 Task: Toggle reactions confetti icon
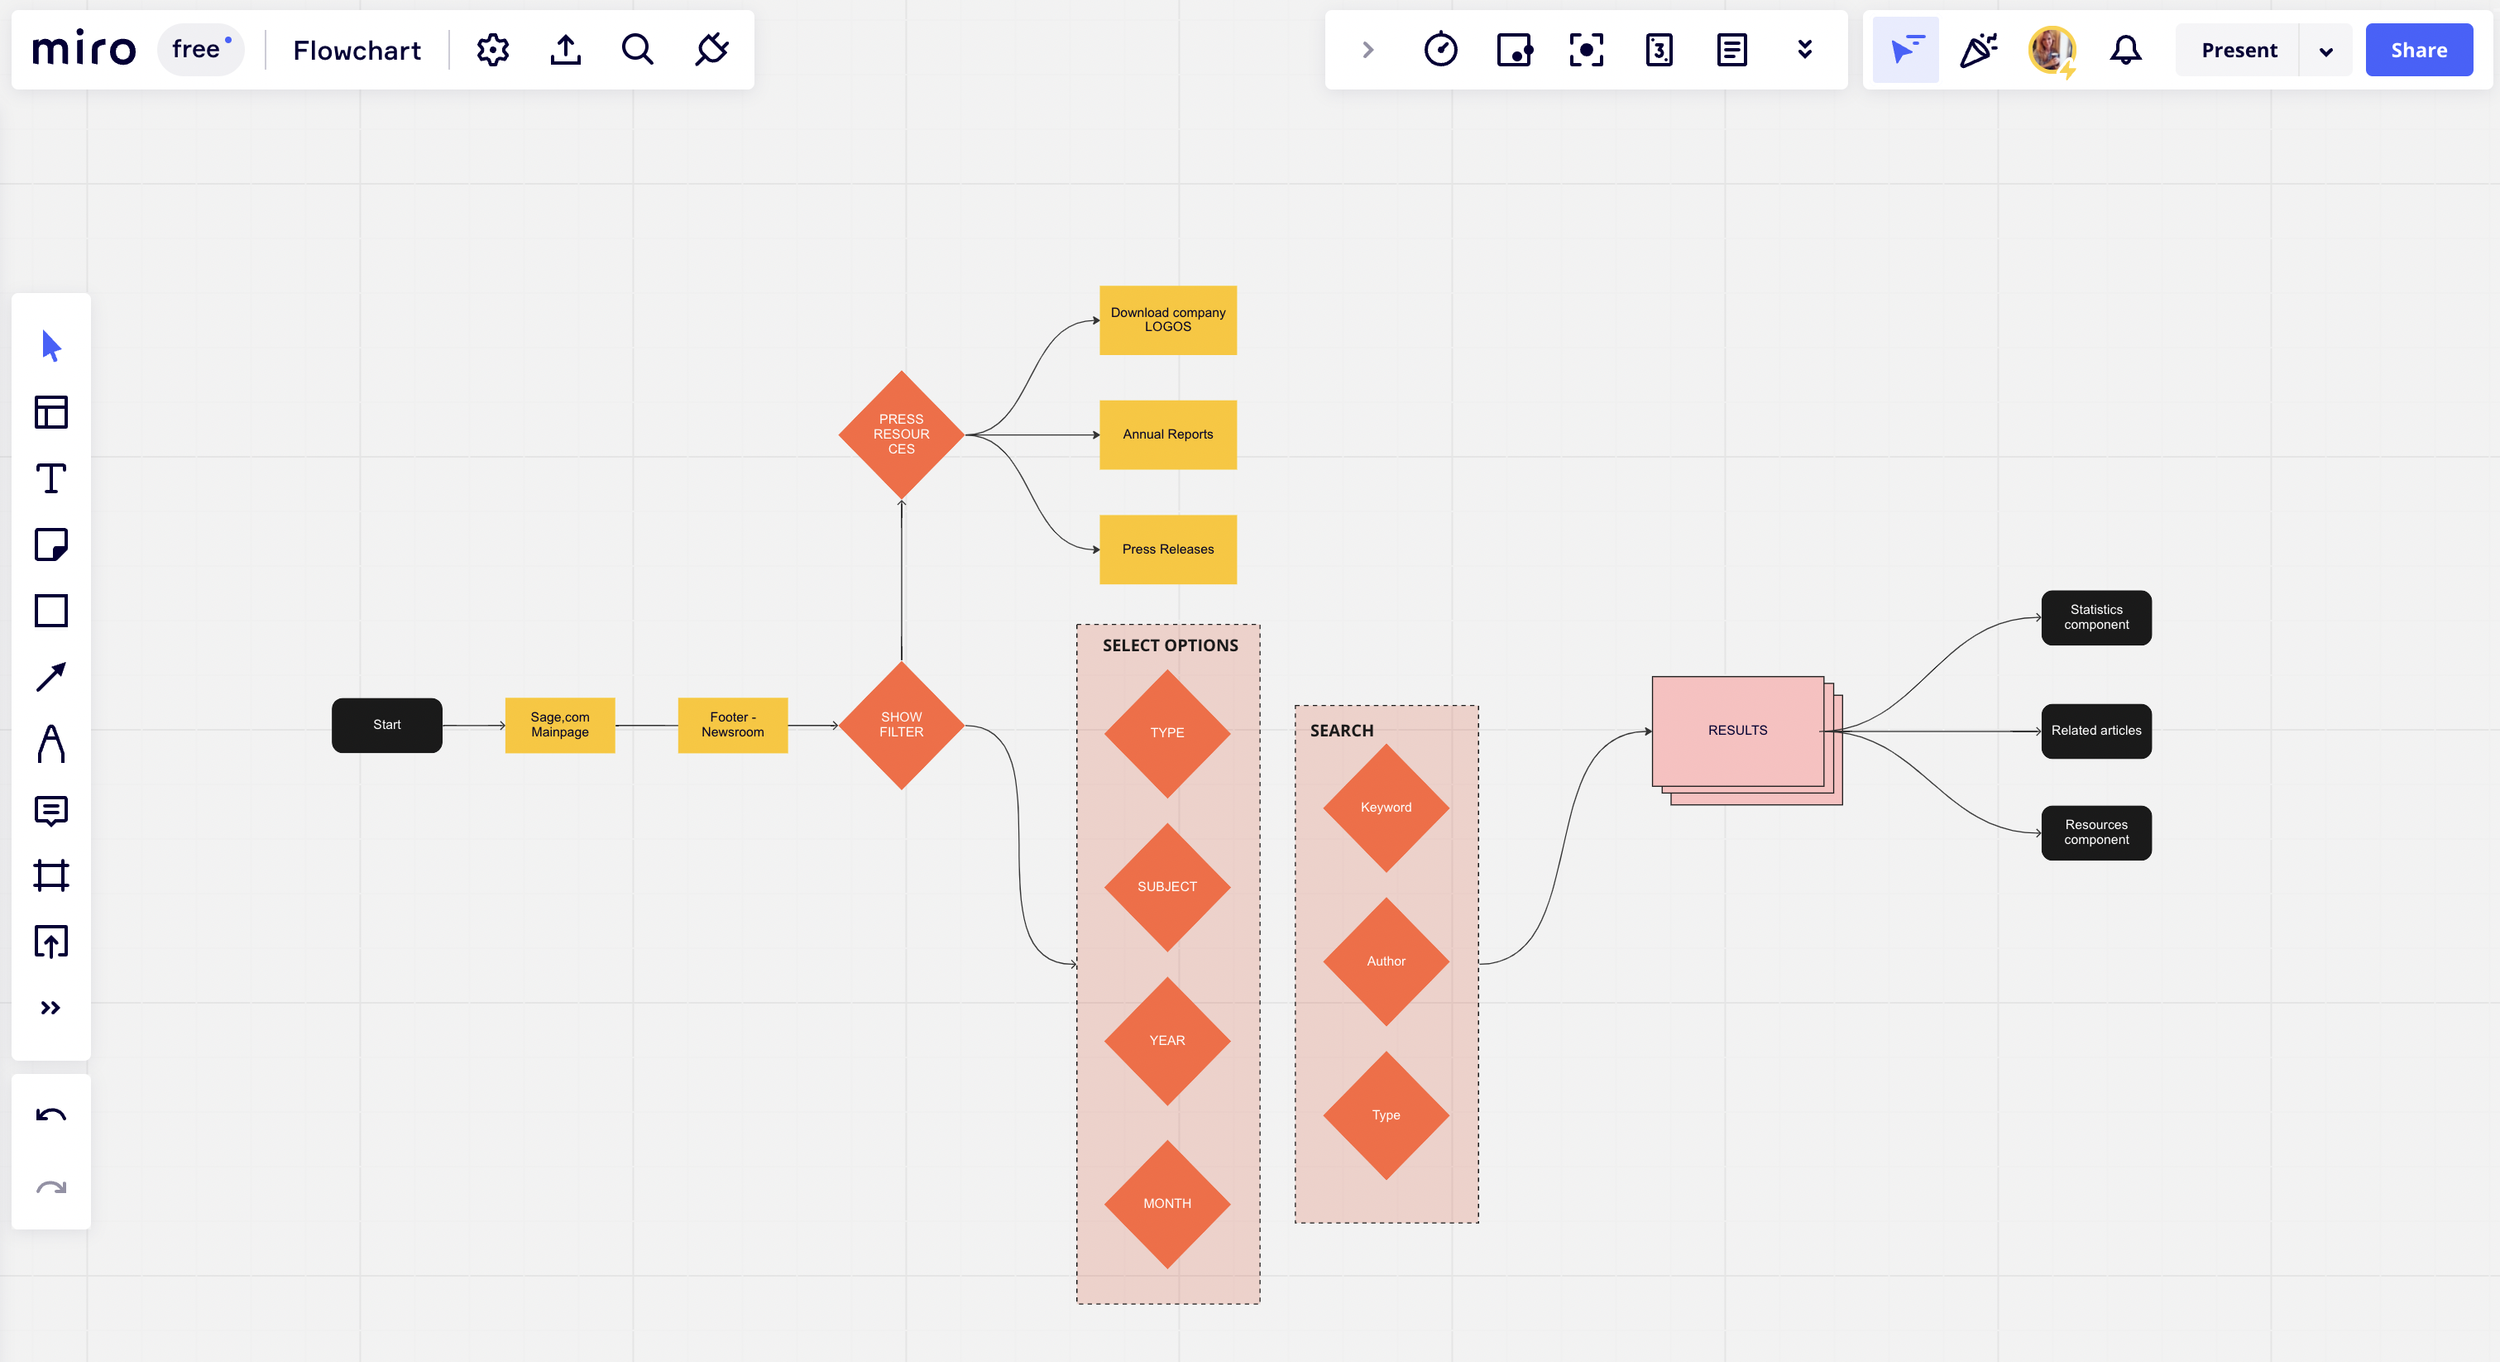pyautogui.click(x=1978, y=50)
